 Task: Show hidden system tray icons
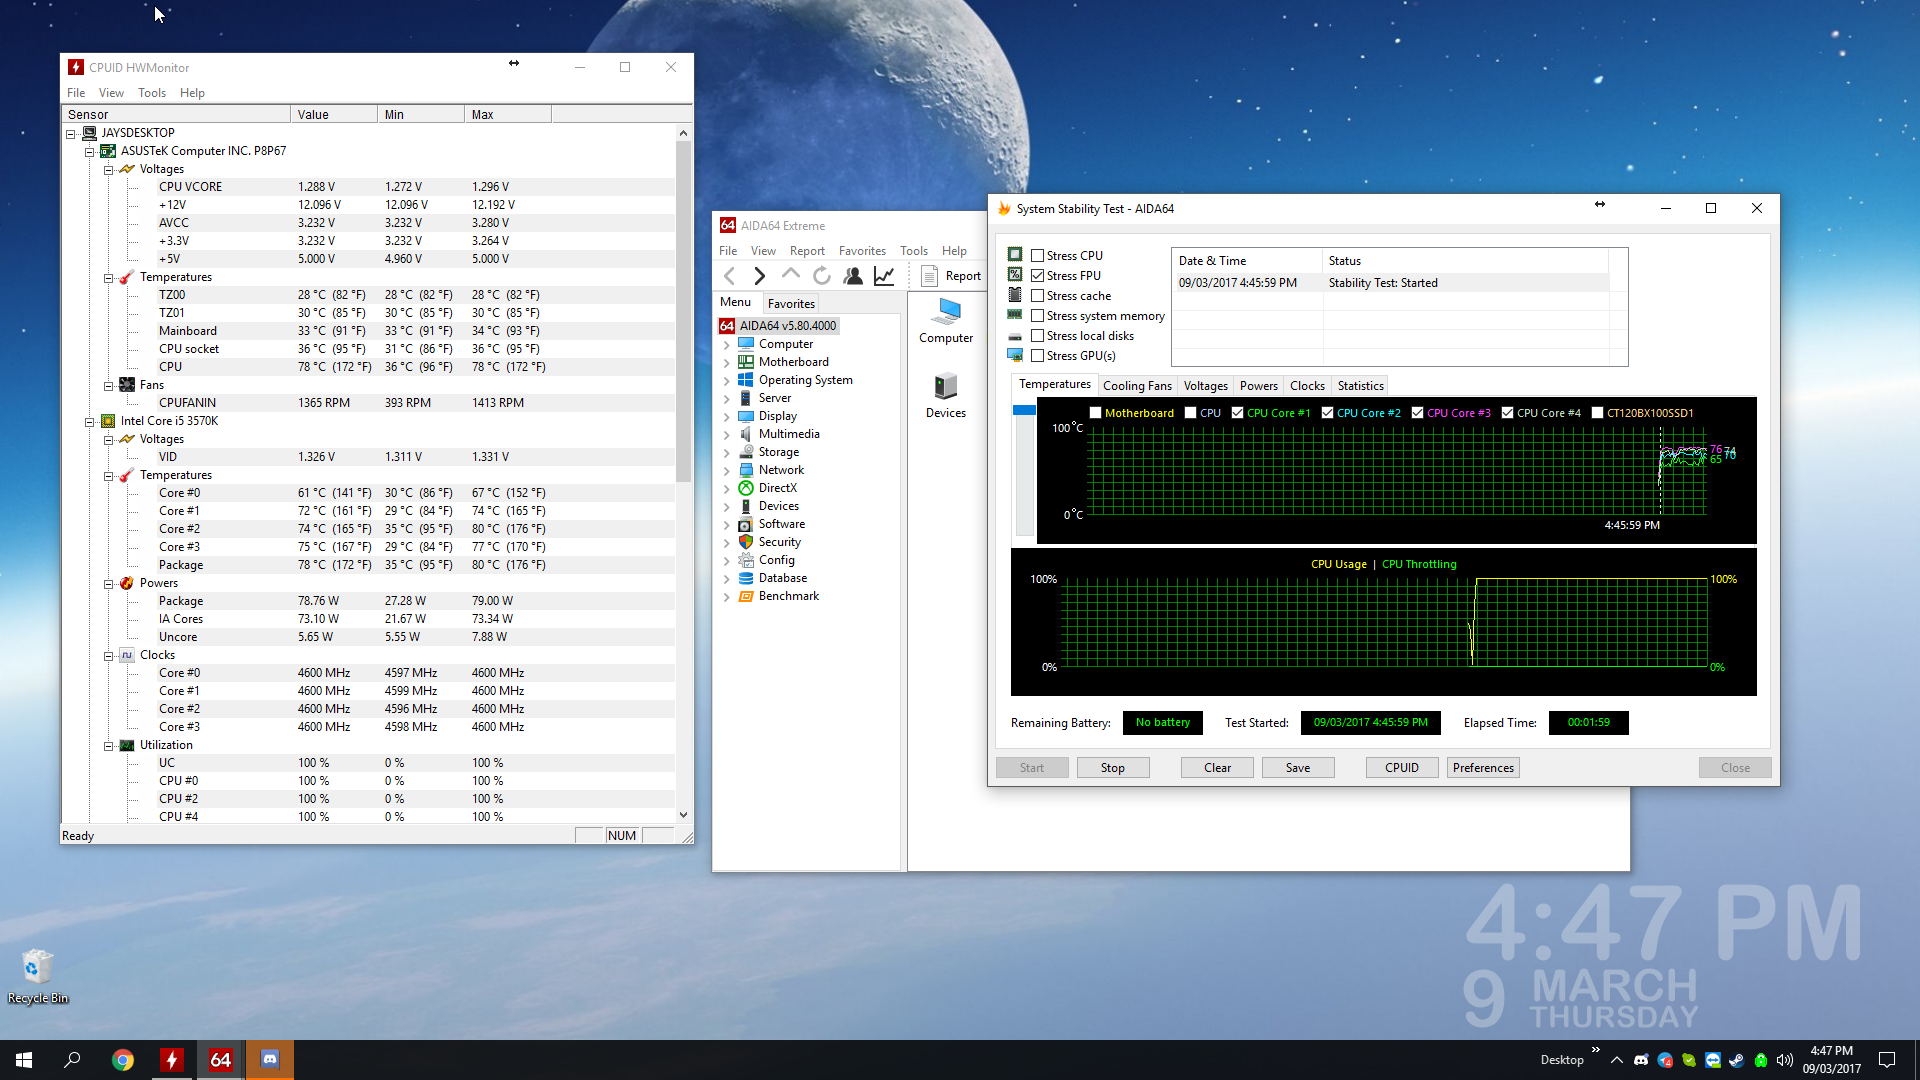click(x=1616, y=1060)
